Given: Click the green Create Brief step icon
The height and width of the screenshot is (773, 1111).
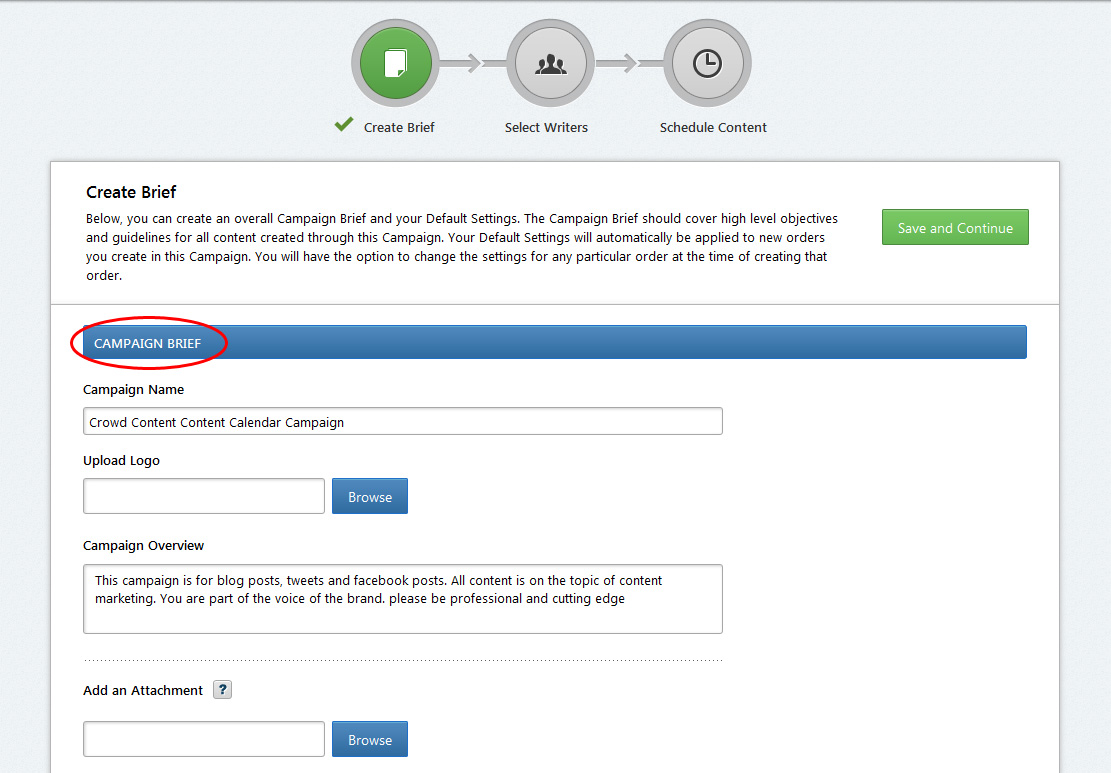Looking at the screenshot, I should pyautogui.click(x=395, y=63).
